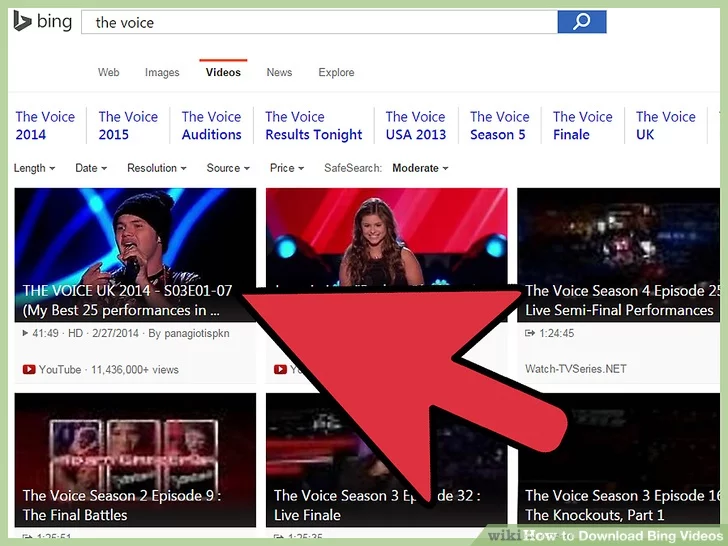Open the Explore tab
Viewport: 728px width, 546px height.
pos(336,72)
